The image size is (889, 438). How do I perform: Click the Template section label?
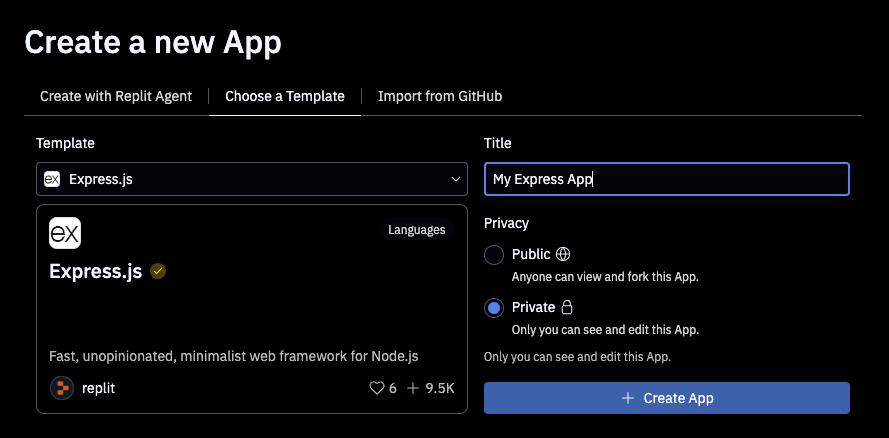click(65, 143)
